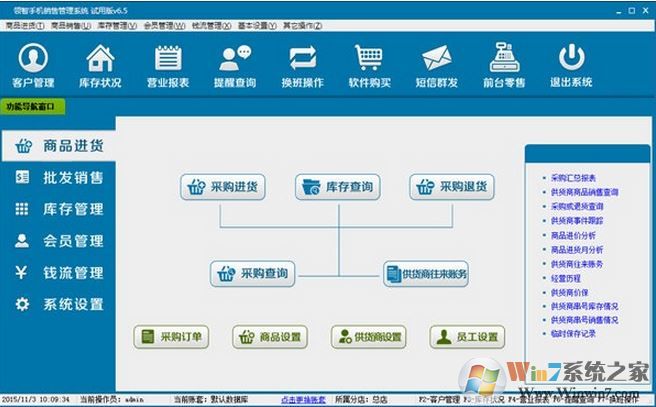
Task: Click the 采购进货 button
Action: [x=223, y=187]
